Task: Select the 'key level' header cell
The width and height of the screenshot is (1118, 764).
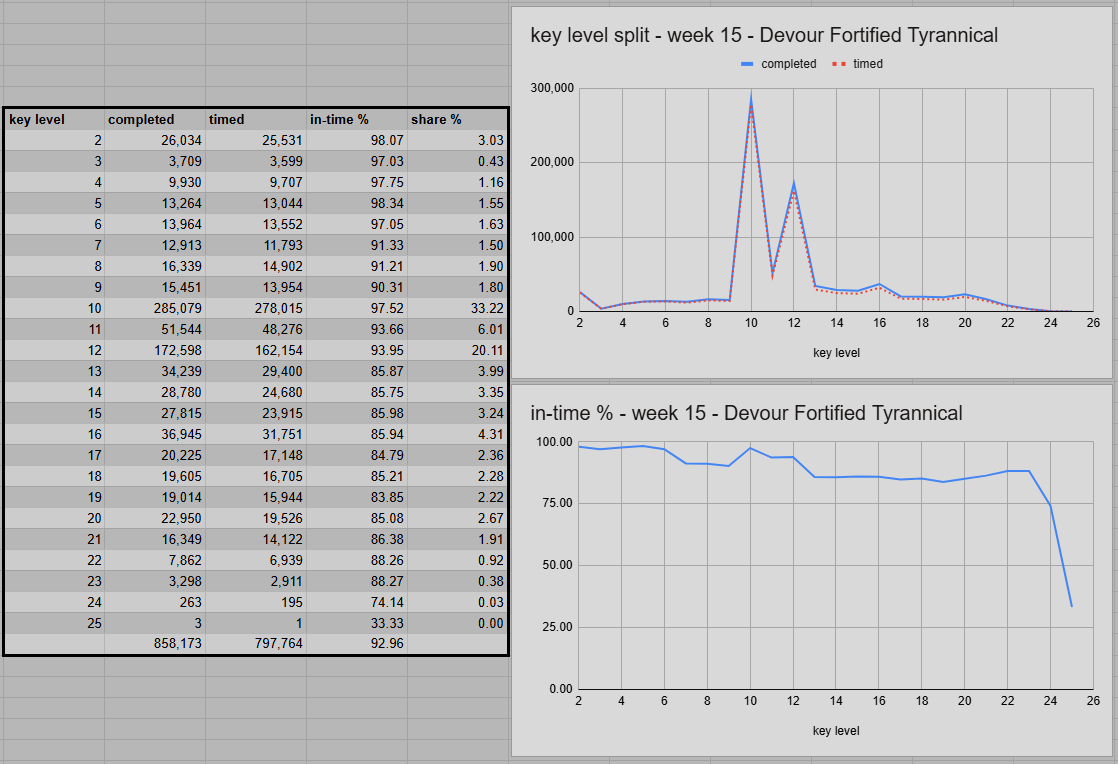Action: click(55, 119)
